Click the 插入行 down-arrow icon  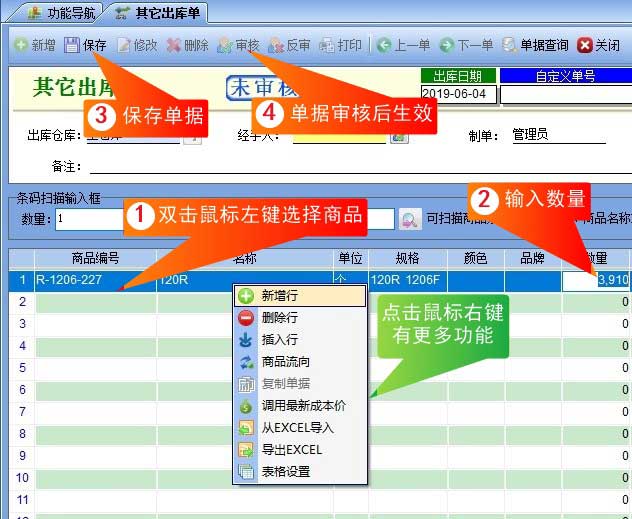pyautogui.click(x=245, y=340)
